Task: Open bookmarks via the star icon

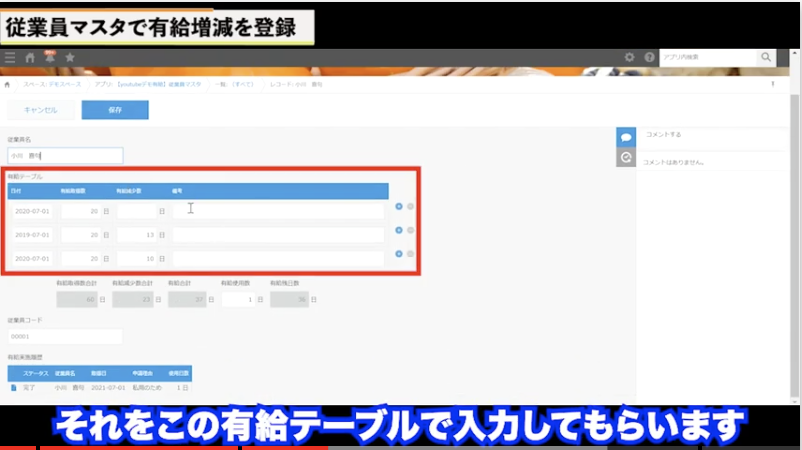Action: [x=69, y=58]
